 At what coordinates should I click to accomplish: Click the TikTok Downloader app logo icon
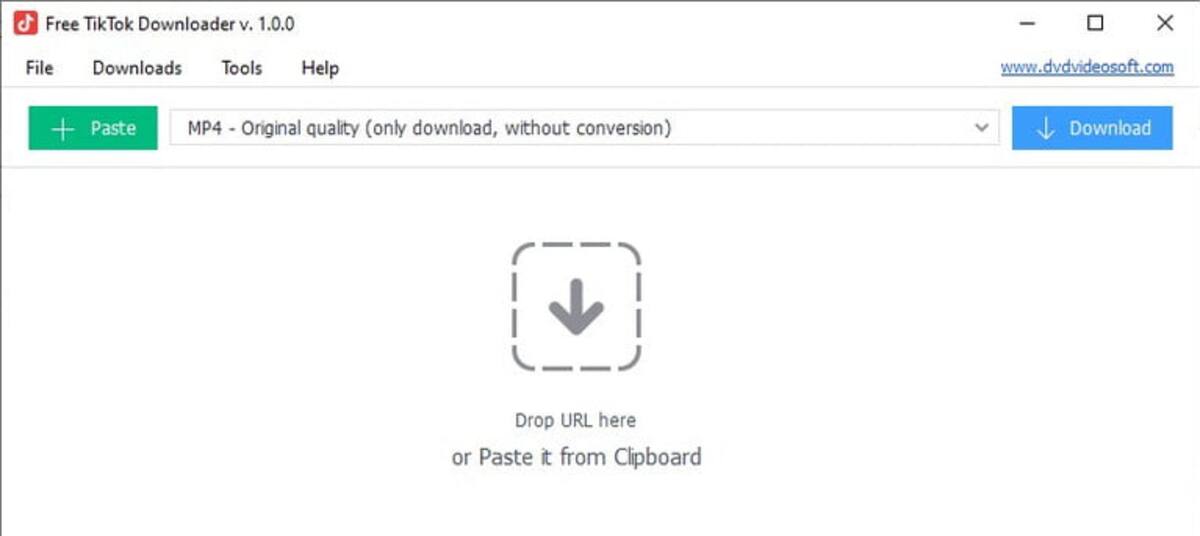[x=25, y=23]
